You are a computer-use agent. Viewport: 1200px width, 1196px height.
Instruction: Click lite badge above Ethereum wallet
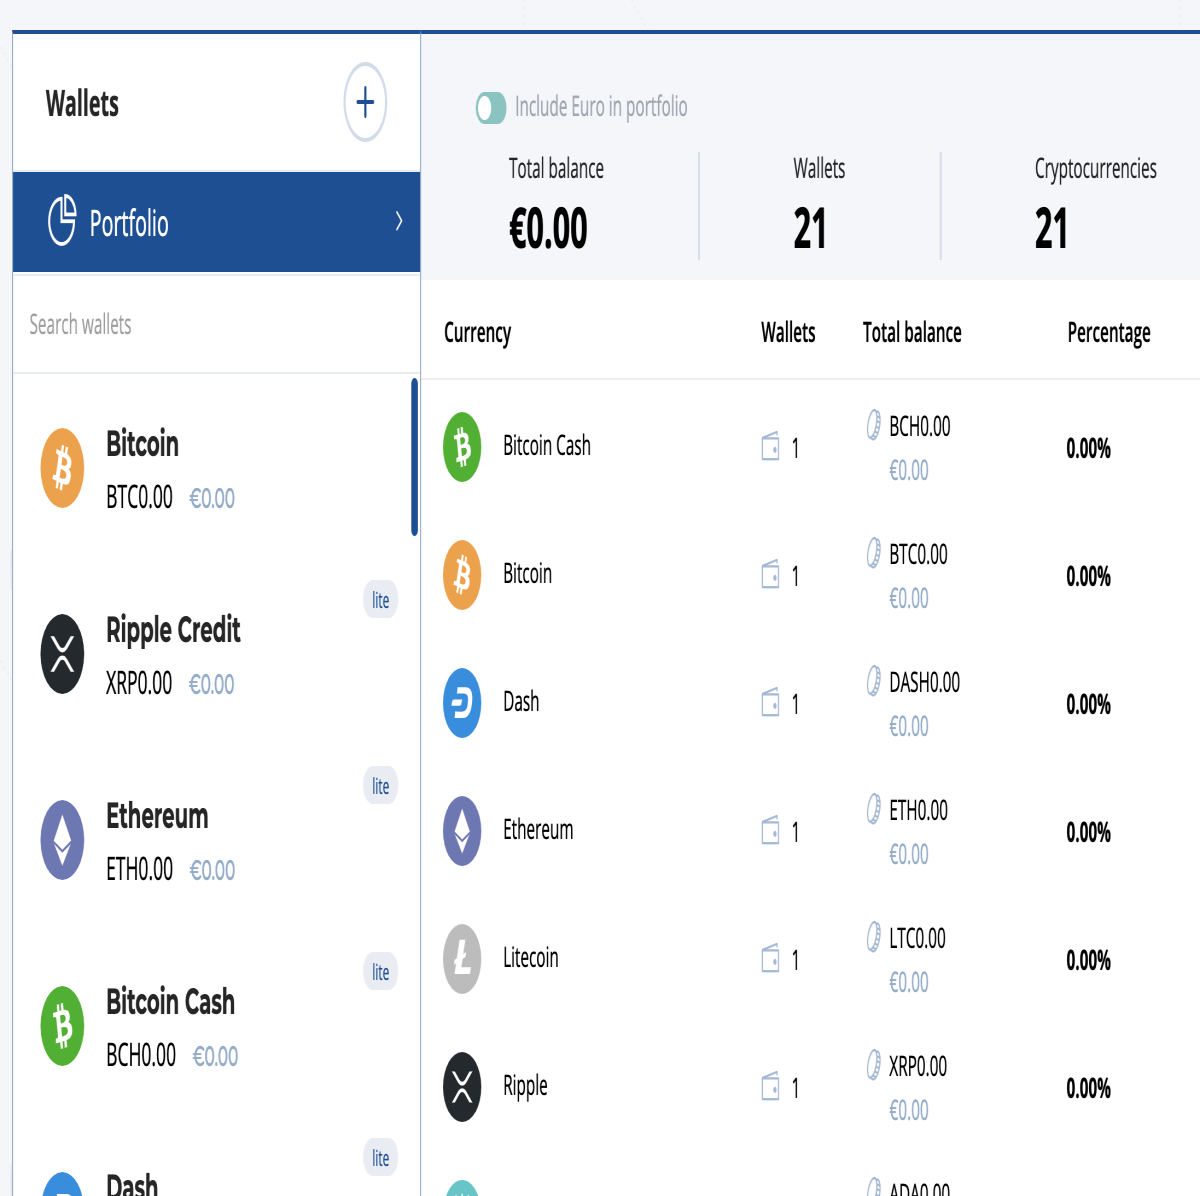pyautogui.click(x=381, y=786)
